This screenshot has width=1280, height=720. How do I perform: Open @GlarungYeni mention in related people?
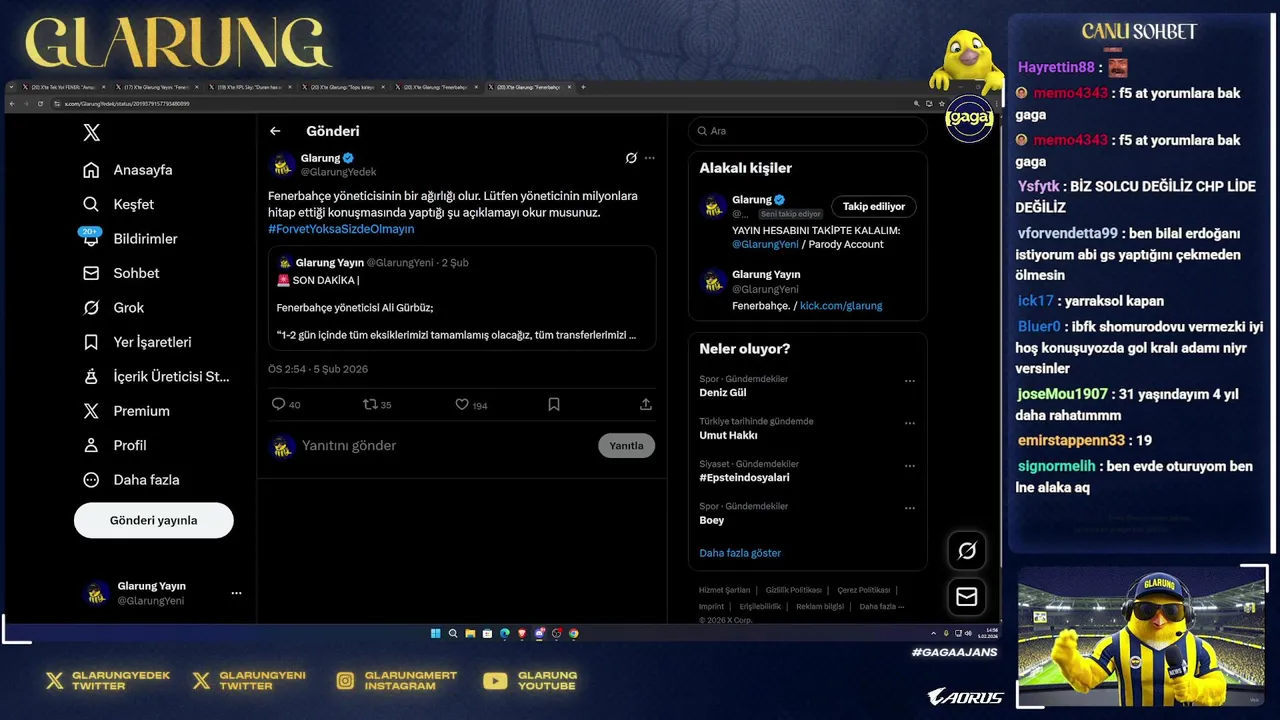(x=765, y=244)
